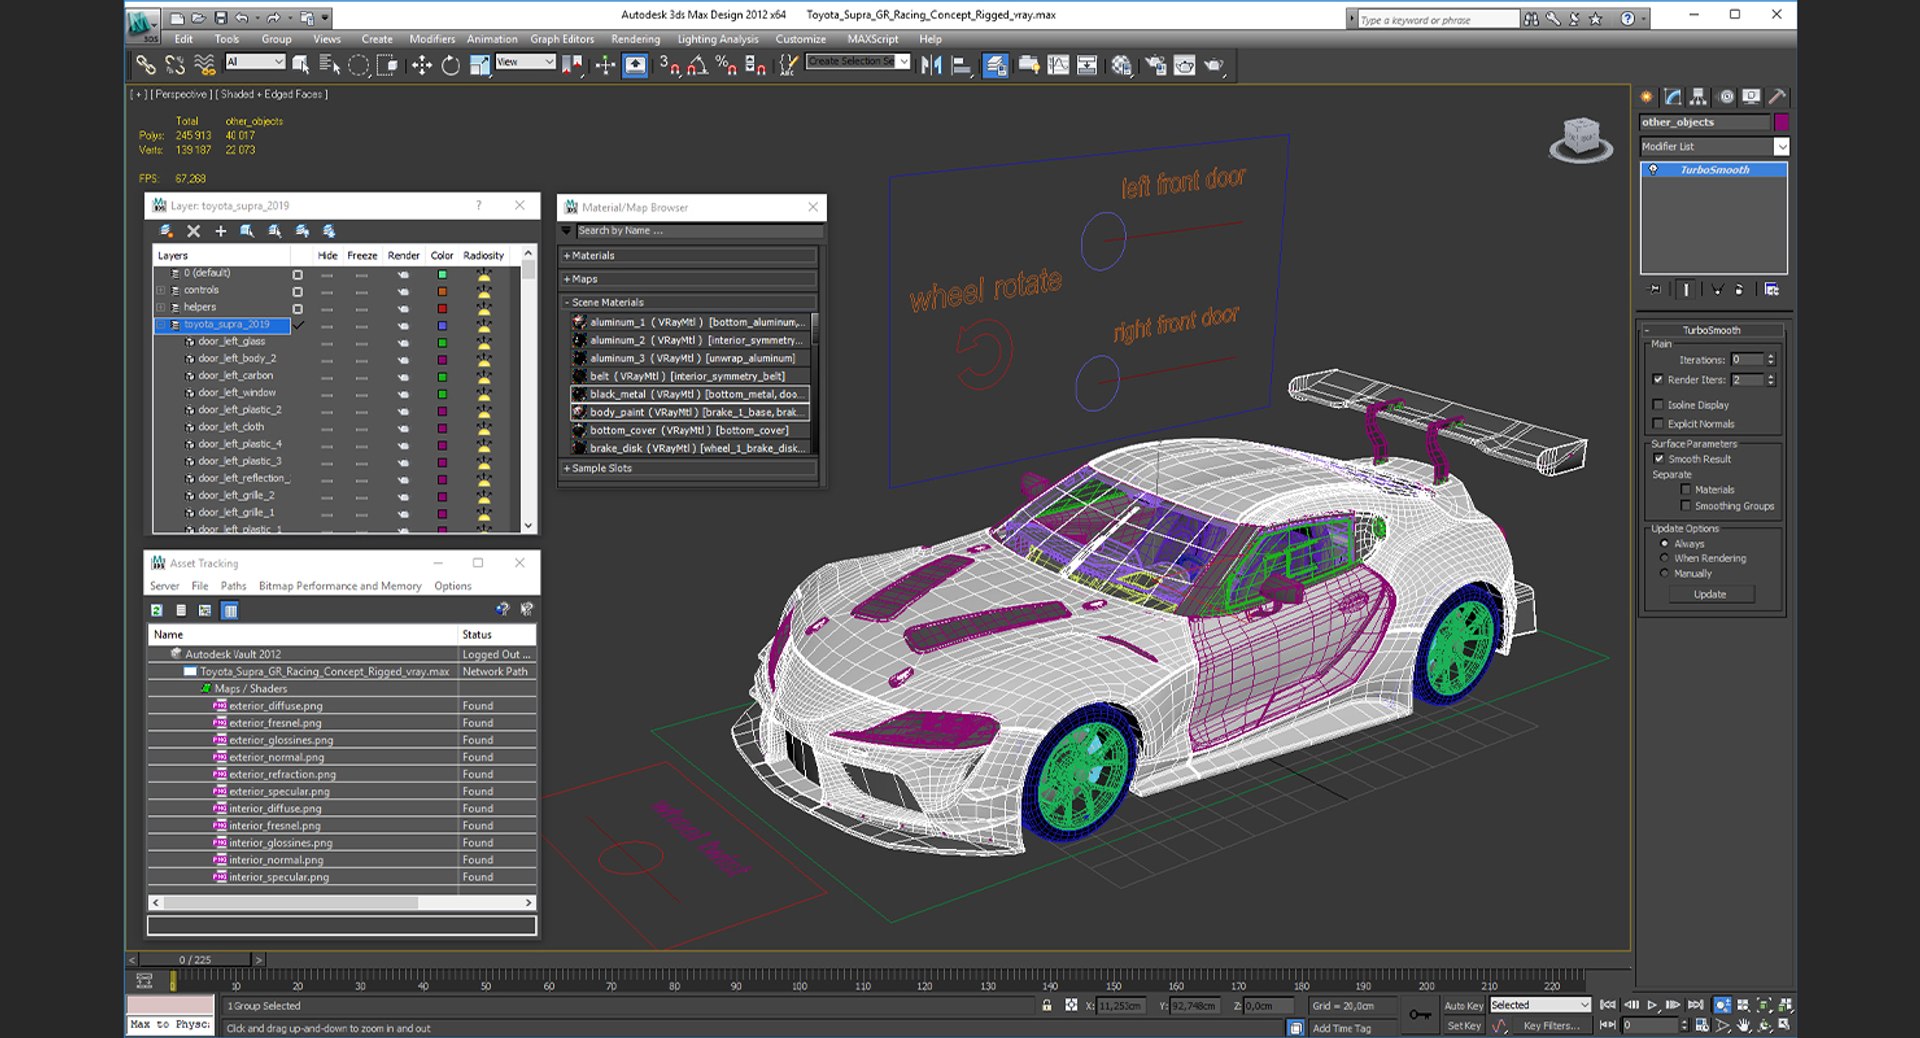Image resolution: width=1920 pixels, height=1038 pixels.
Task: Click the teapot Render Production icon
Action: 1214,65
